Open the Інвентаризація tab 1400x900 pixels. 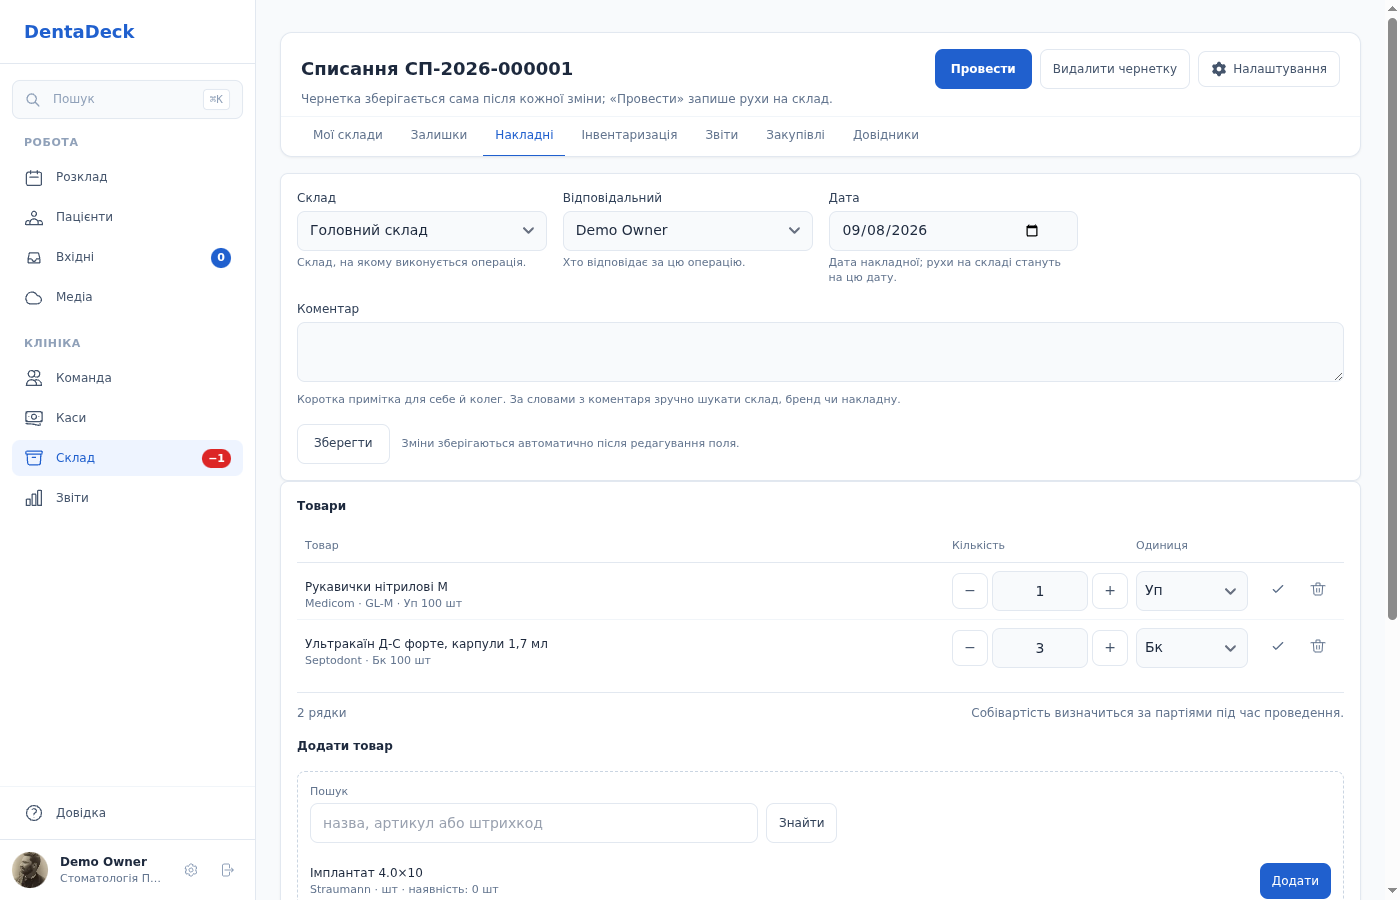point(629,135)
